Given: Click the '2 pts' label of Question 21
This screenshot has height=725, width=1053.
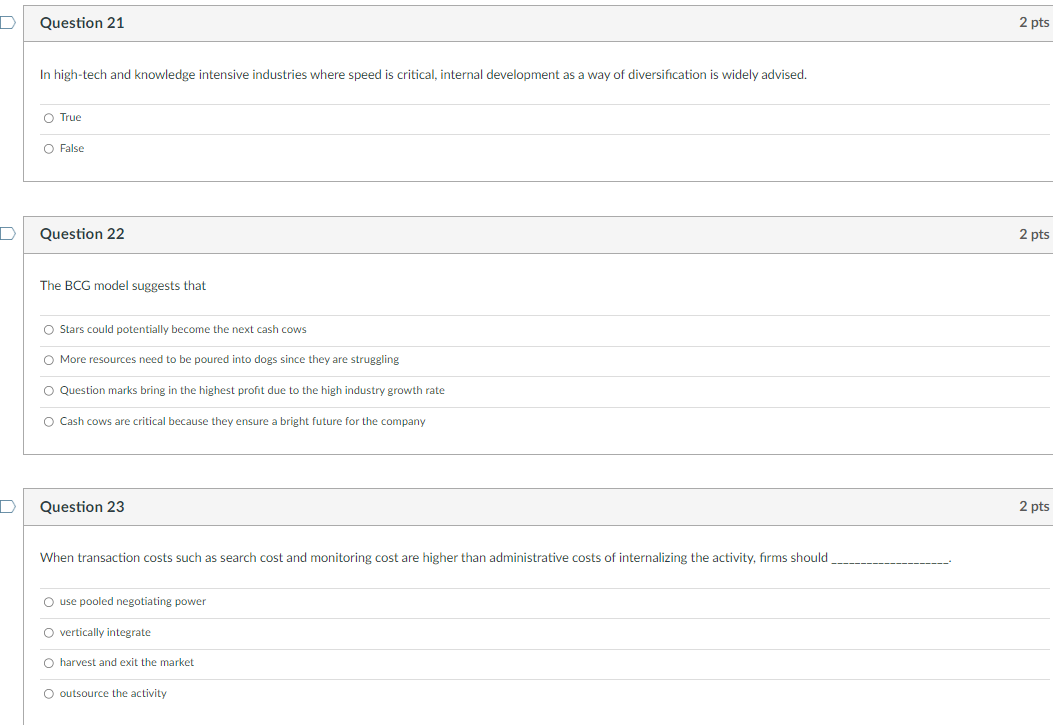Looking at the screenshot, I should [x=1034, y=22].
